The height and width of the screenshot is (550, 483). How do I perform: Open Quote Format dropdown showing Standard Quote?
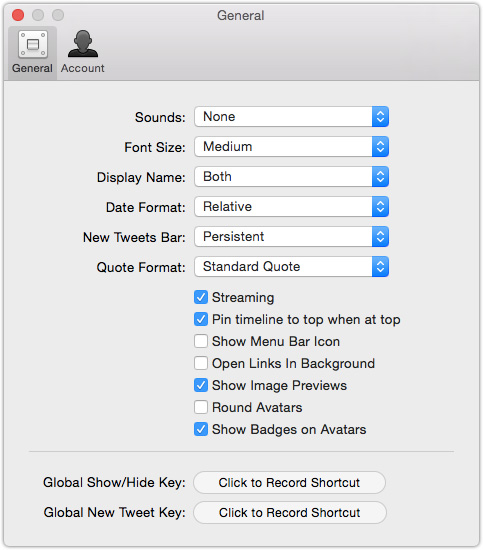291,267
